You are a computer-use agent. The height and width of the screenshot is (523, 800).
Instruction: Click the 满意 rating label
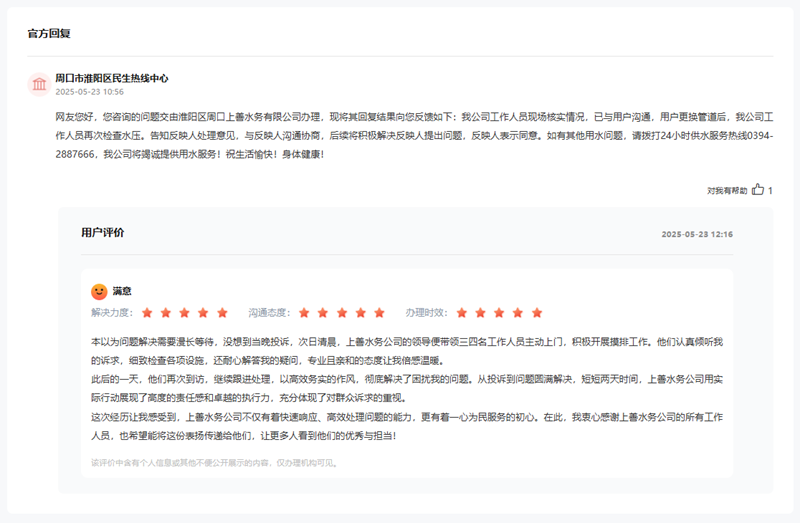pos(122,291)
